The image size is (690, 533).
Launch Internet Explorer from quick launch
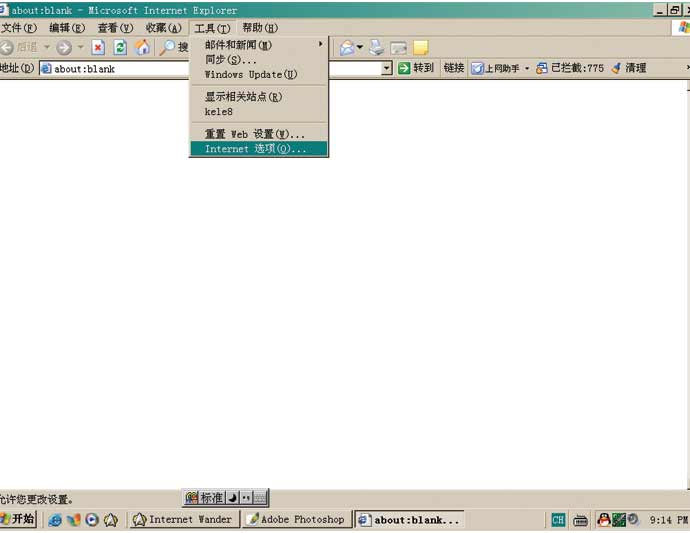[x=55, y=520]
